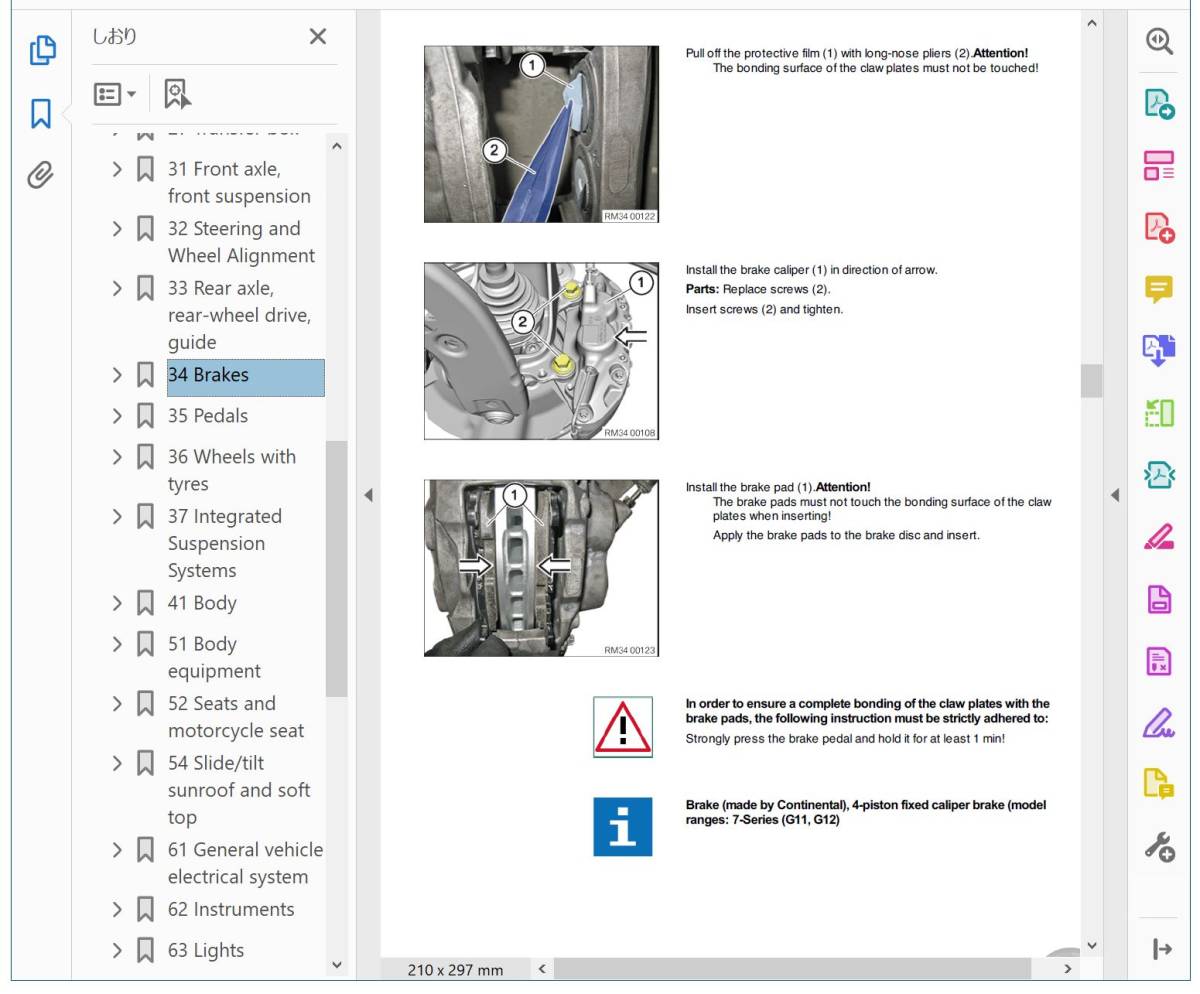Open the teal Scan & OCR tool
Viewport: 1200px width, 994px height.
pyautogui.click(x=1159, y=474)
